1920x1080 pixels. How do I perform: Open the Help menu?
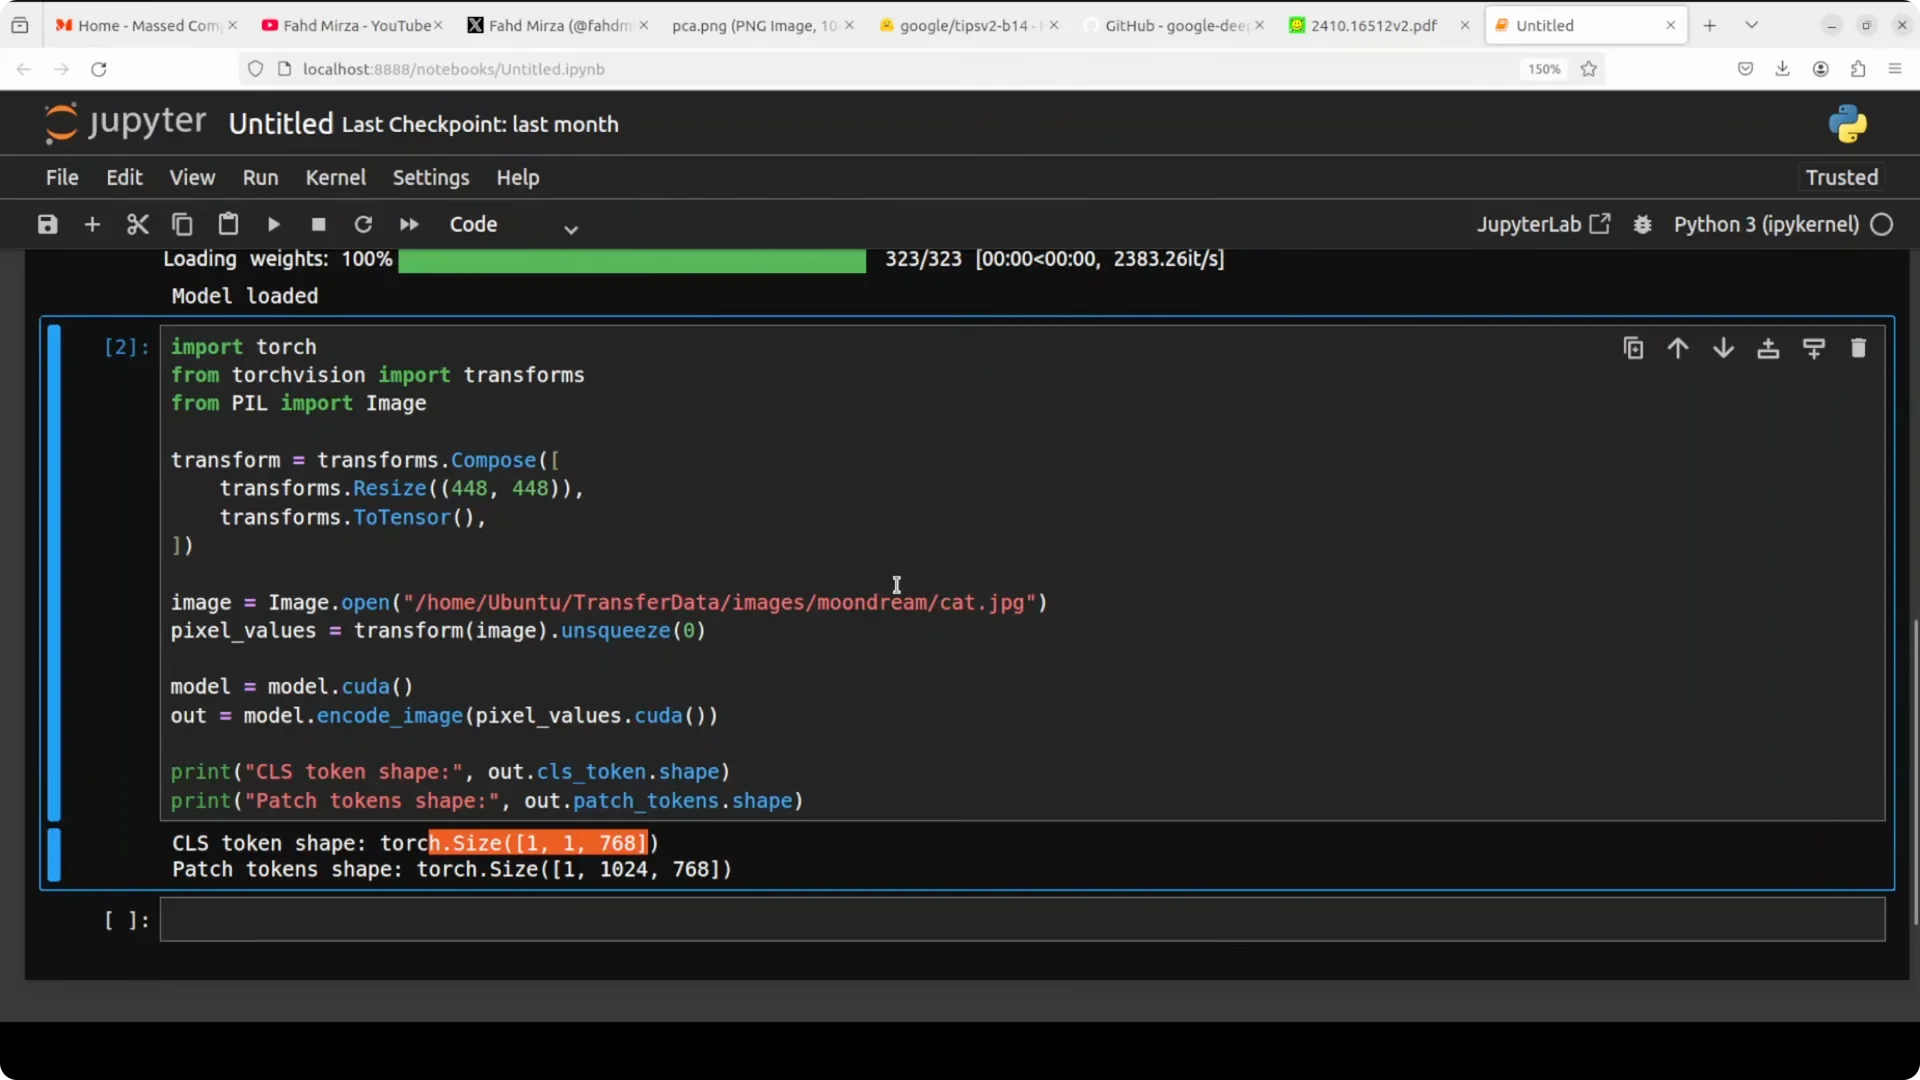click(x=517, y=177)
